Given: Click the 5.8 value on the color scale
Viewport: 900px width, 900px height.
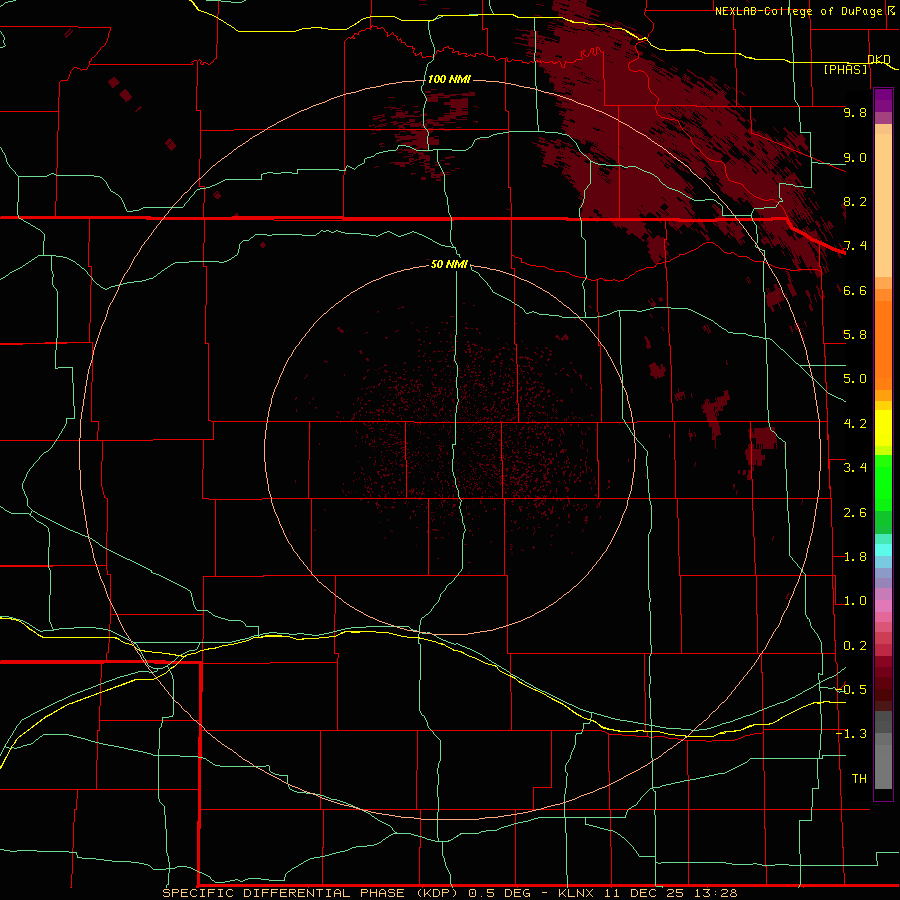Looking at the screenshot, I should tap(855, 335).
